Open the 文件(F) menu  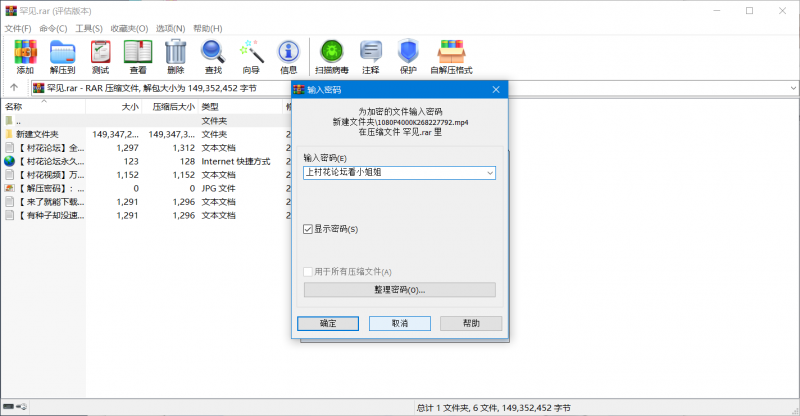[18, 29]
